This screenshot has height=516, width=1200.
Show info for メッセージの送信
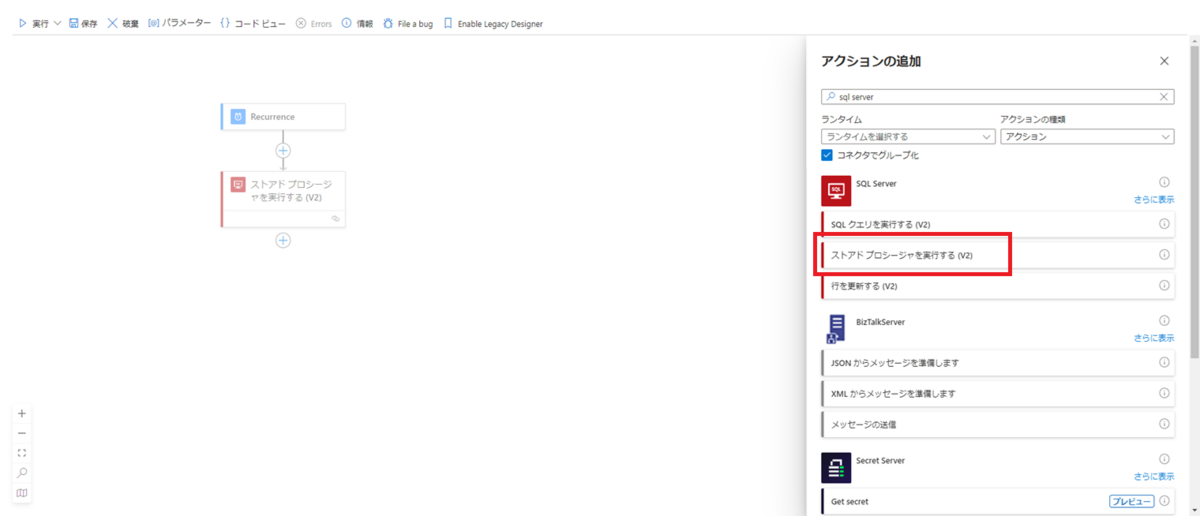[1164, 424]
